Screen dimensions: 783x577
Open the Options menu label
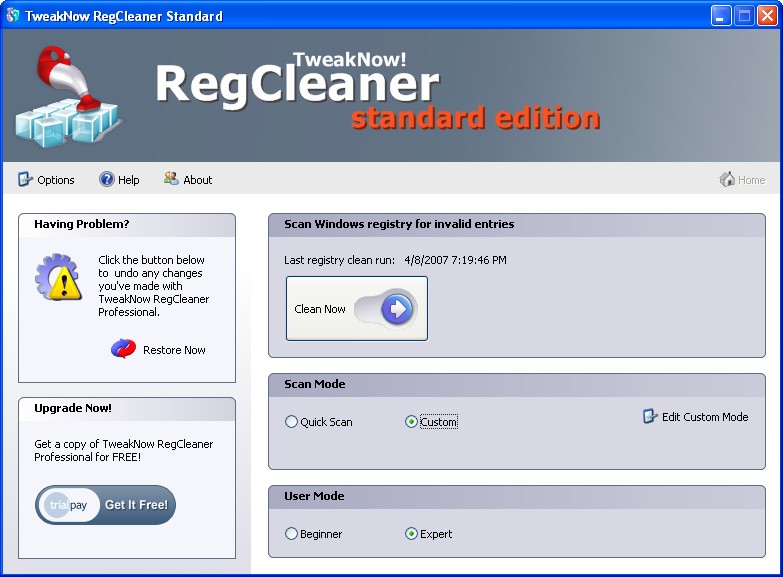point(56,180)
